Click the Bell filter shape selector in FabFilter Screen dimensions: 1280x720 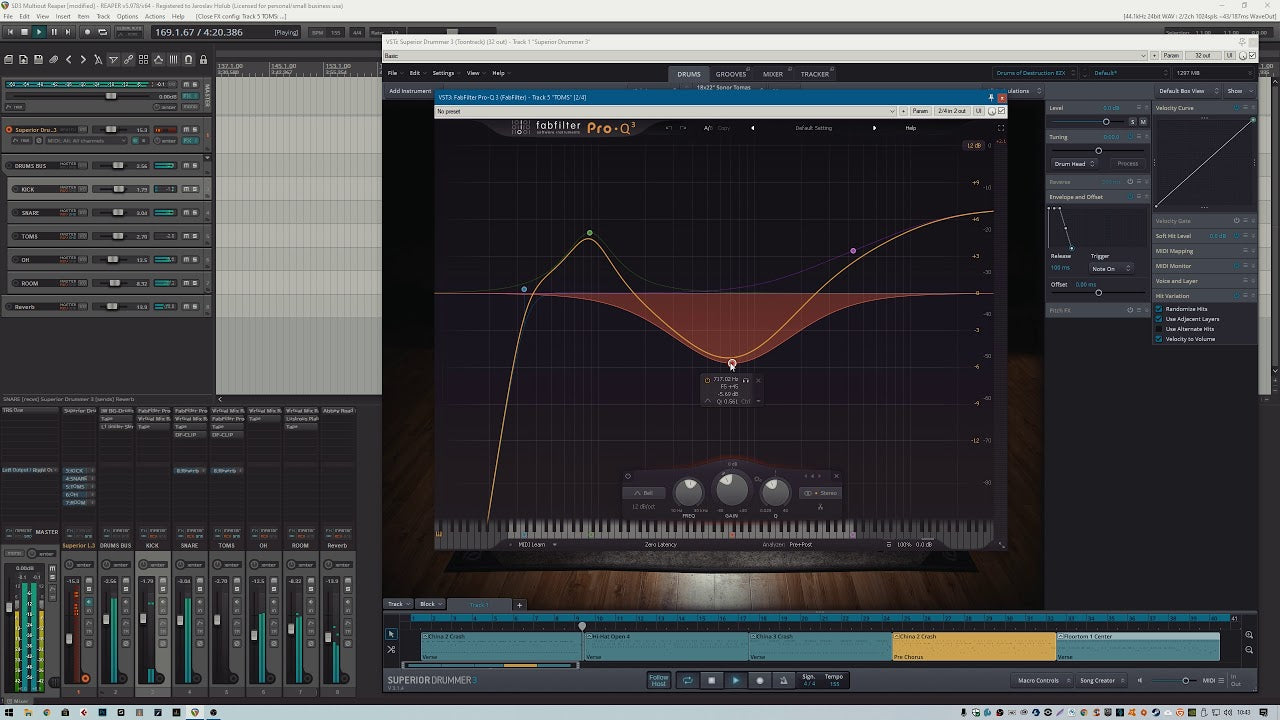tap(645, 492)
